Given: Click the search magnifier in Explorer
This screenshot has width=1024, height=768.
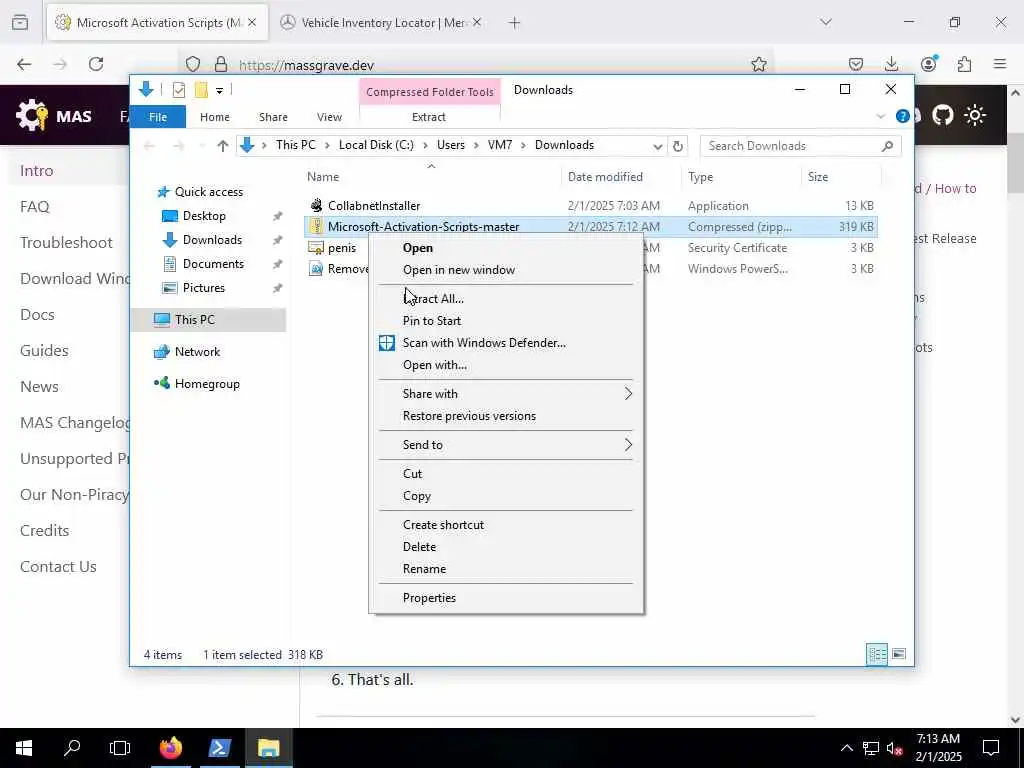Looking at the screenshot, I should tap(887, 146).
